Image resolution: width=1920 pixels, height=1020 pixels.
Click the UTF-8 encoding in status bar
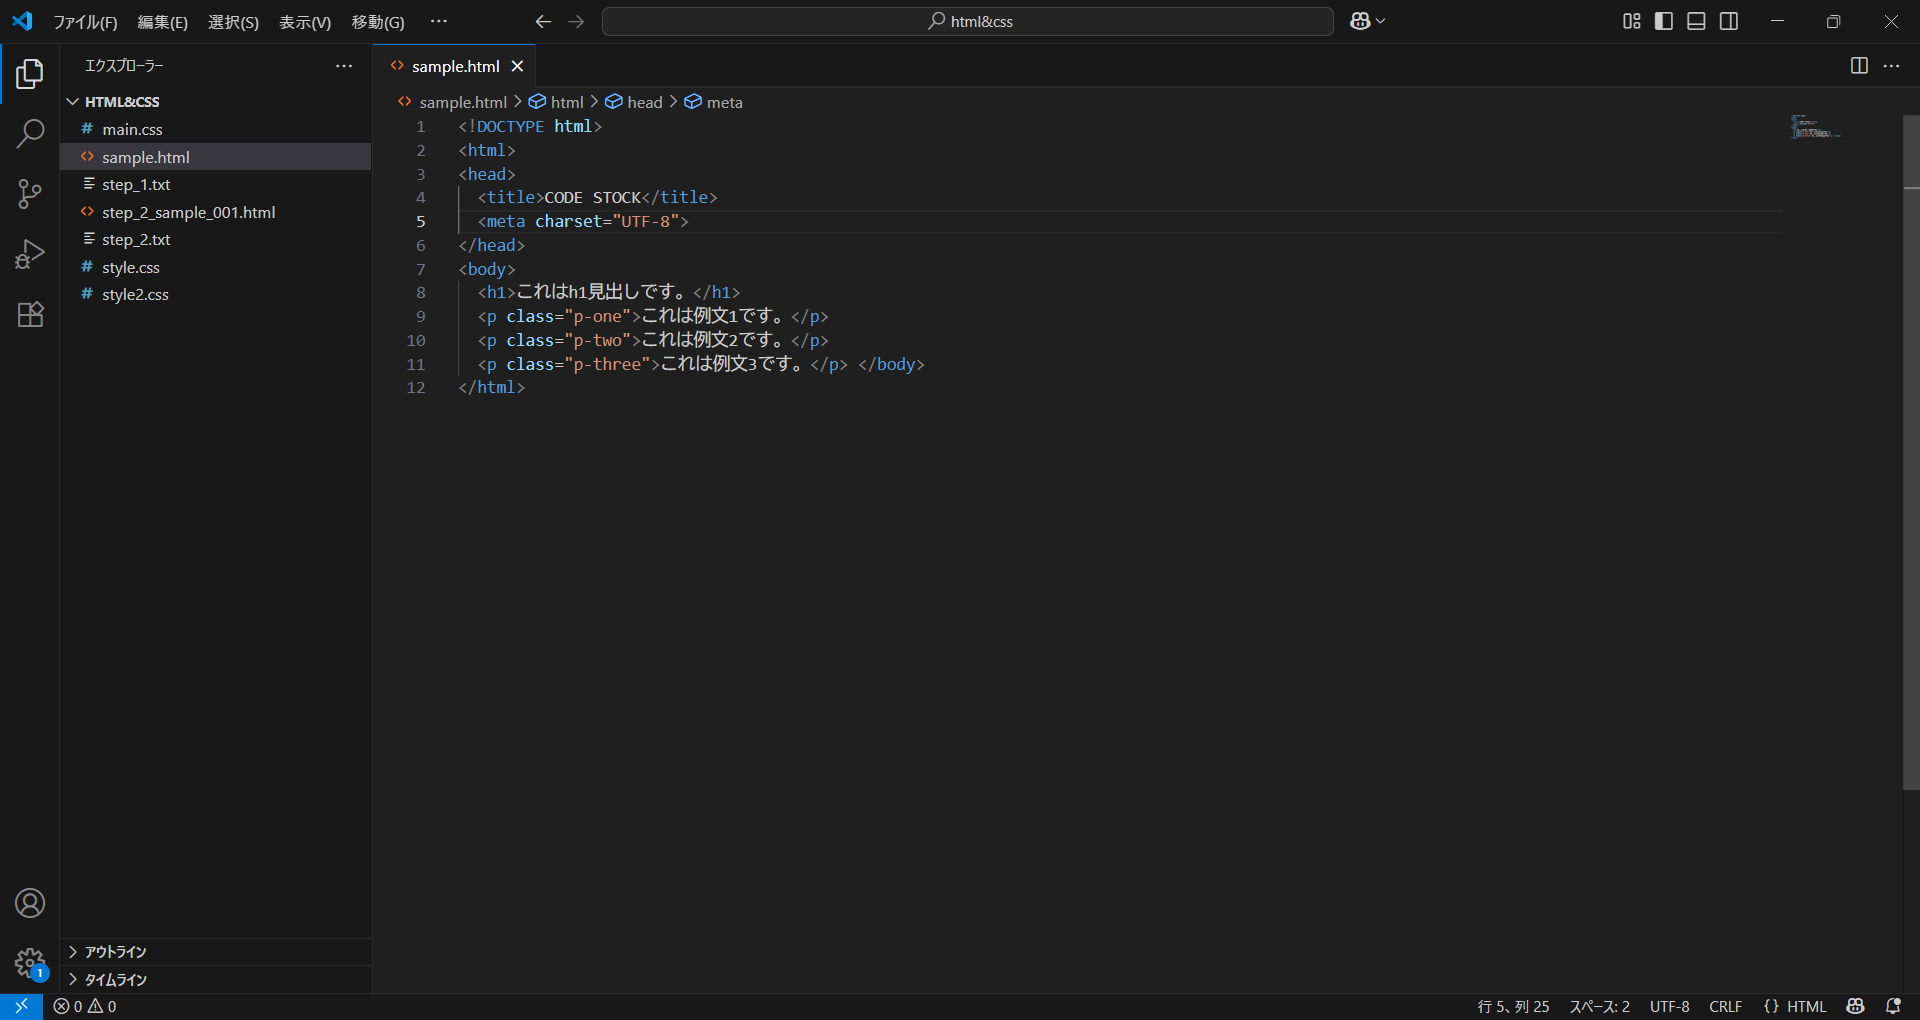click(1669, 1006)
